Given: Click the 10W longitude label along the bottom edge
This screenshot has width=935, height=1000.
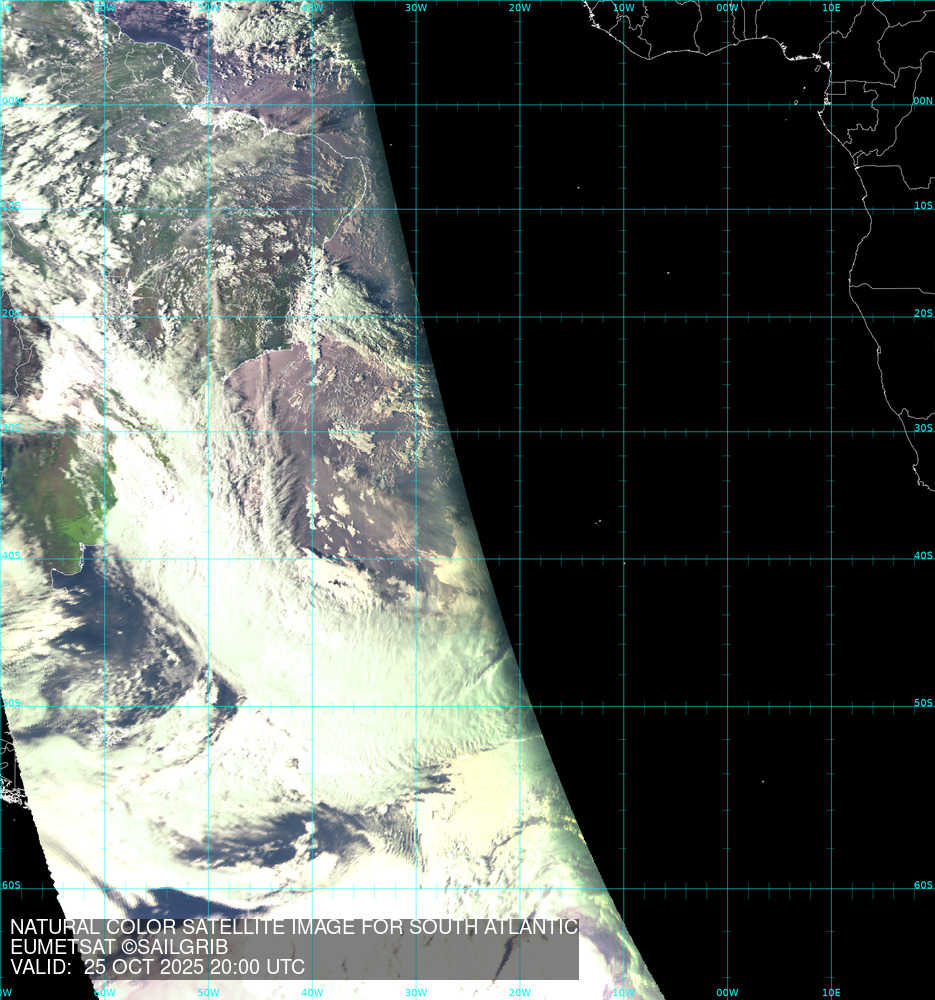Looking at the screenshot, I should (x=623, y=993).
